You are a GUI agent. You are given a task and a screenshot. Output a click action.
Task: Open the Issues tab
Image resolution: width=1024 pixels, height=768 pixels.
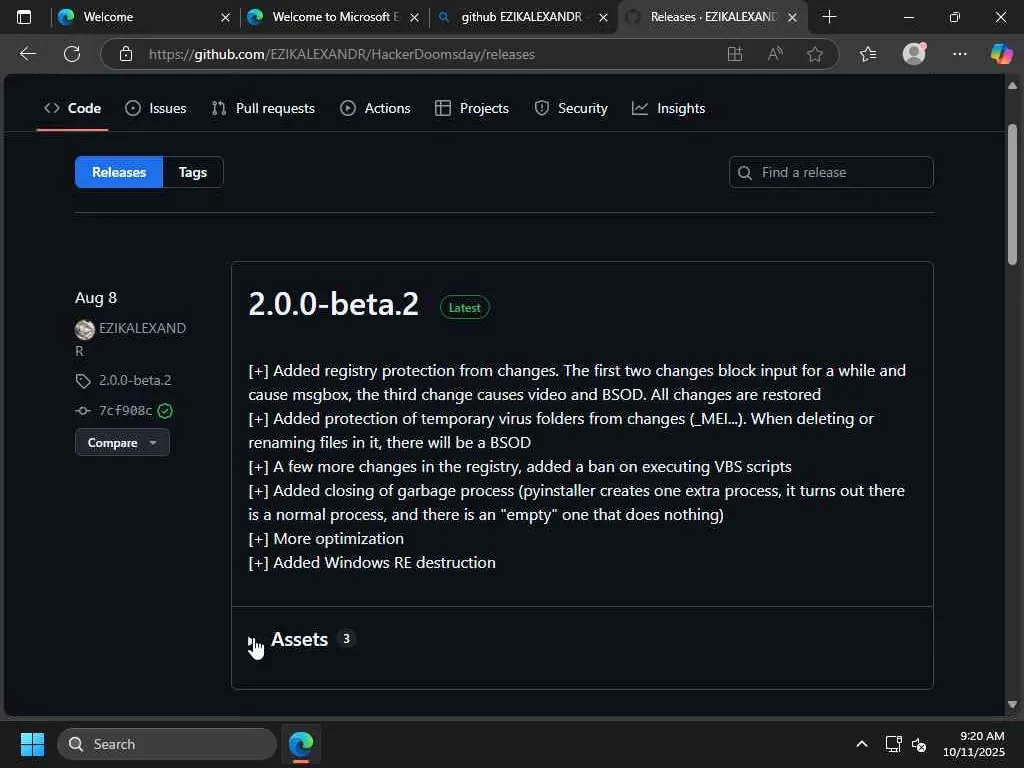(x=155, y=108)
